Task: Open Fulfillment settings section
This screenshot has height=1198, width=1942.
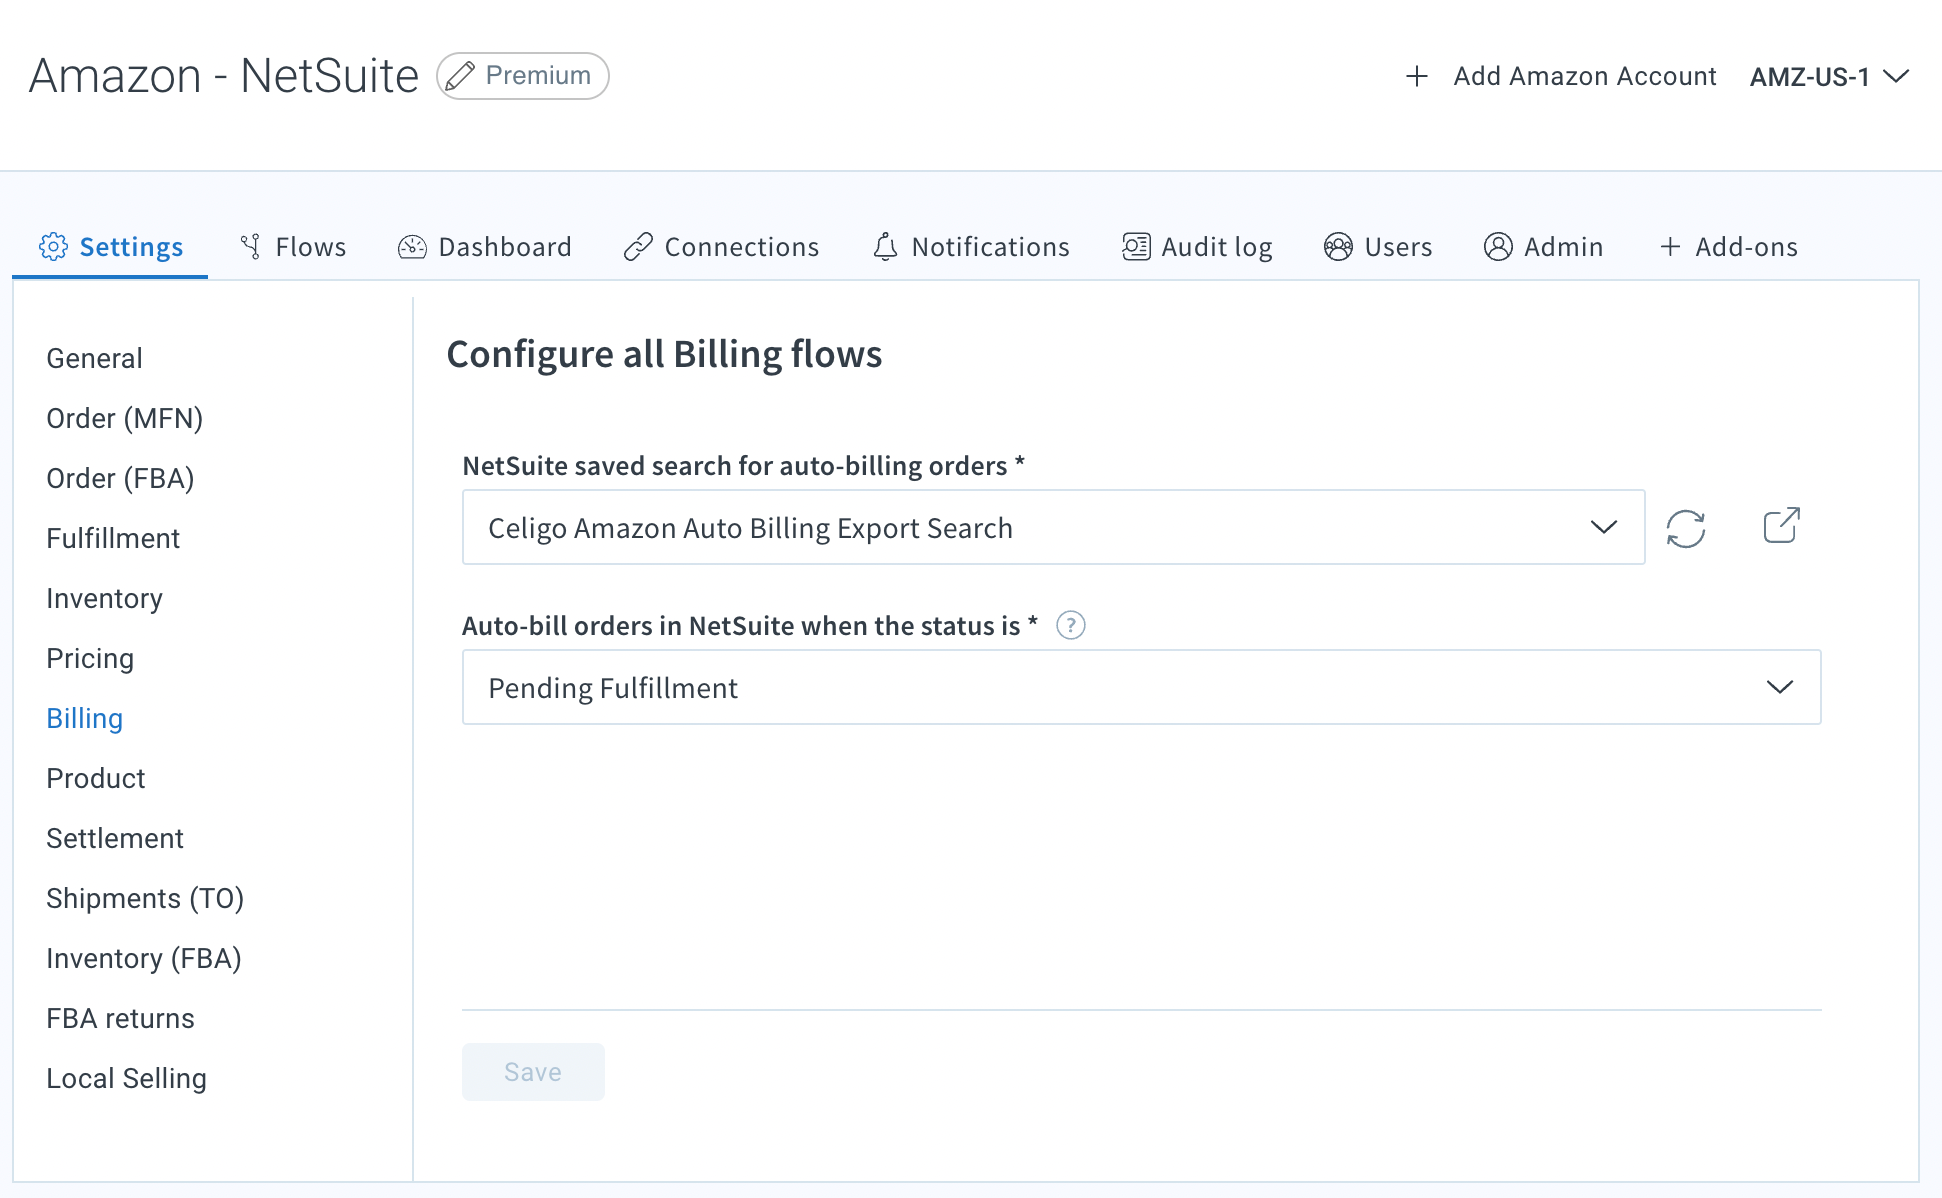Action: coord(113,538)
